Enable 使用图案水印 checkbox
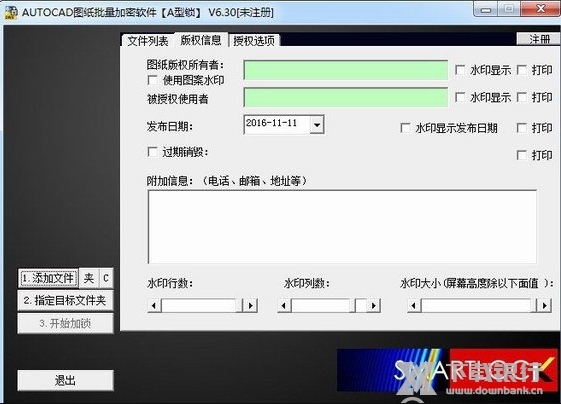 pyautogui.click(x=152, y=80)
